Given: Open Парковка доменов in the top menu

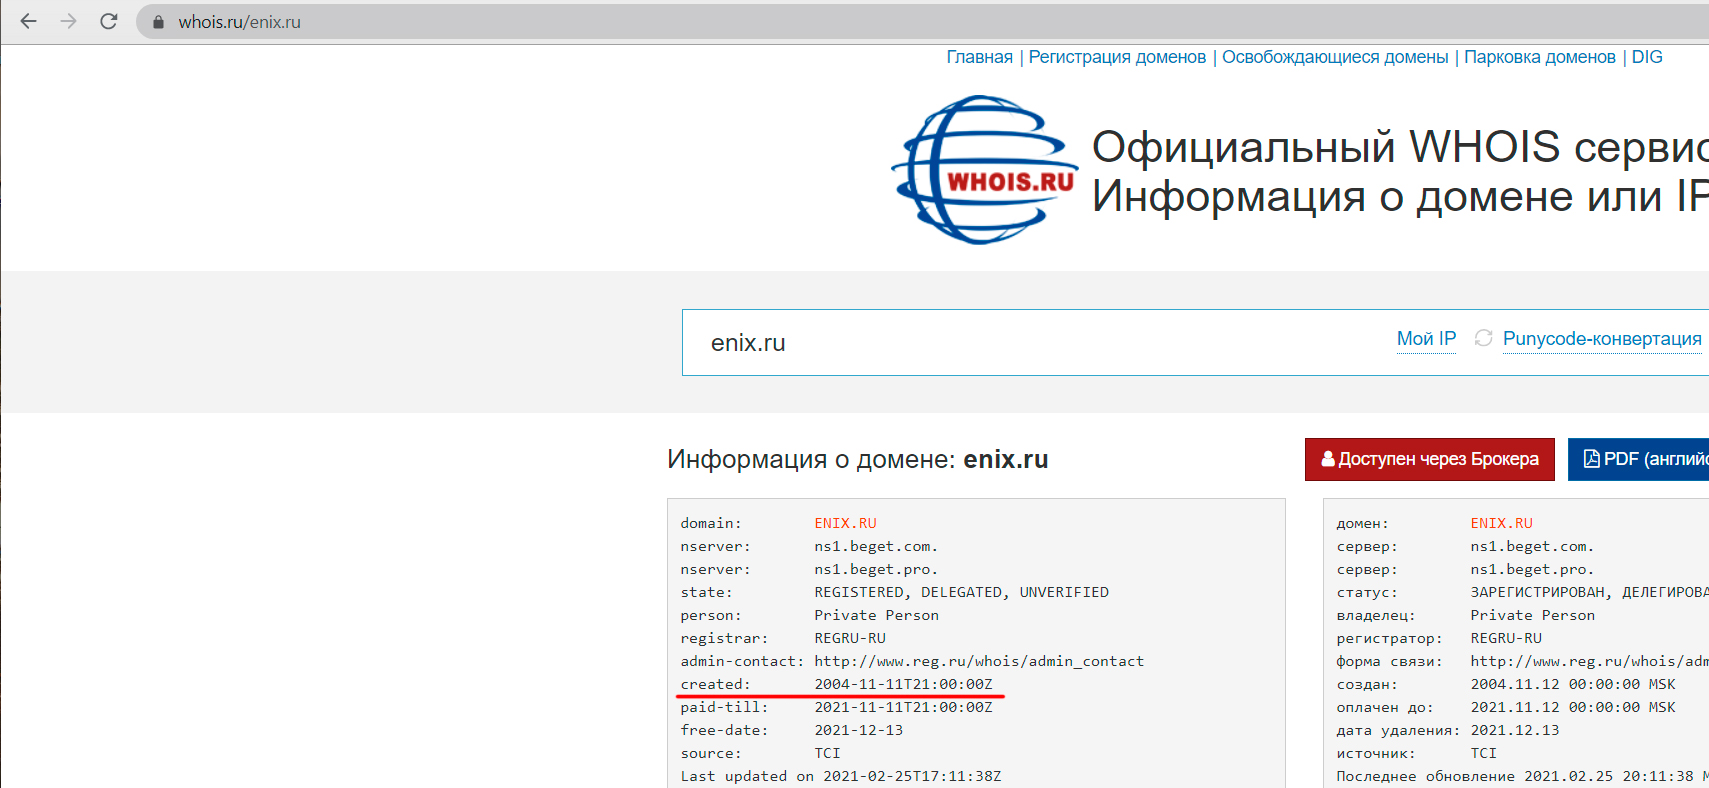Looking at the screenshot, I should click(1540, 57).
